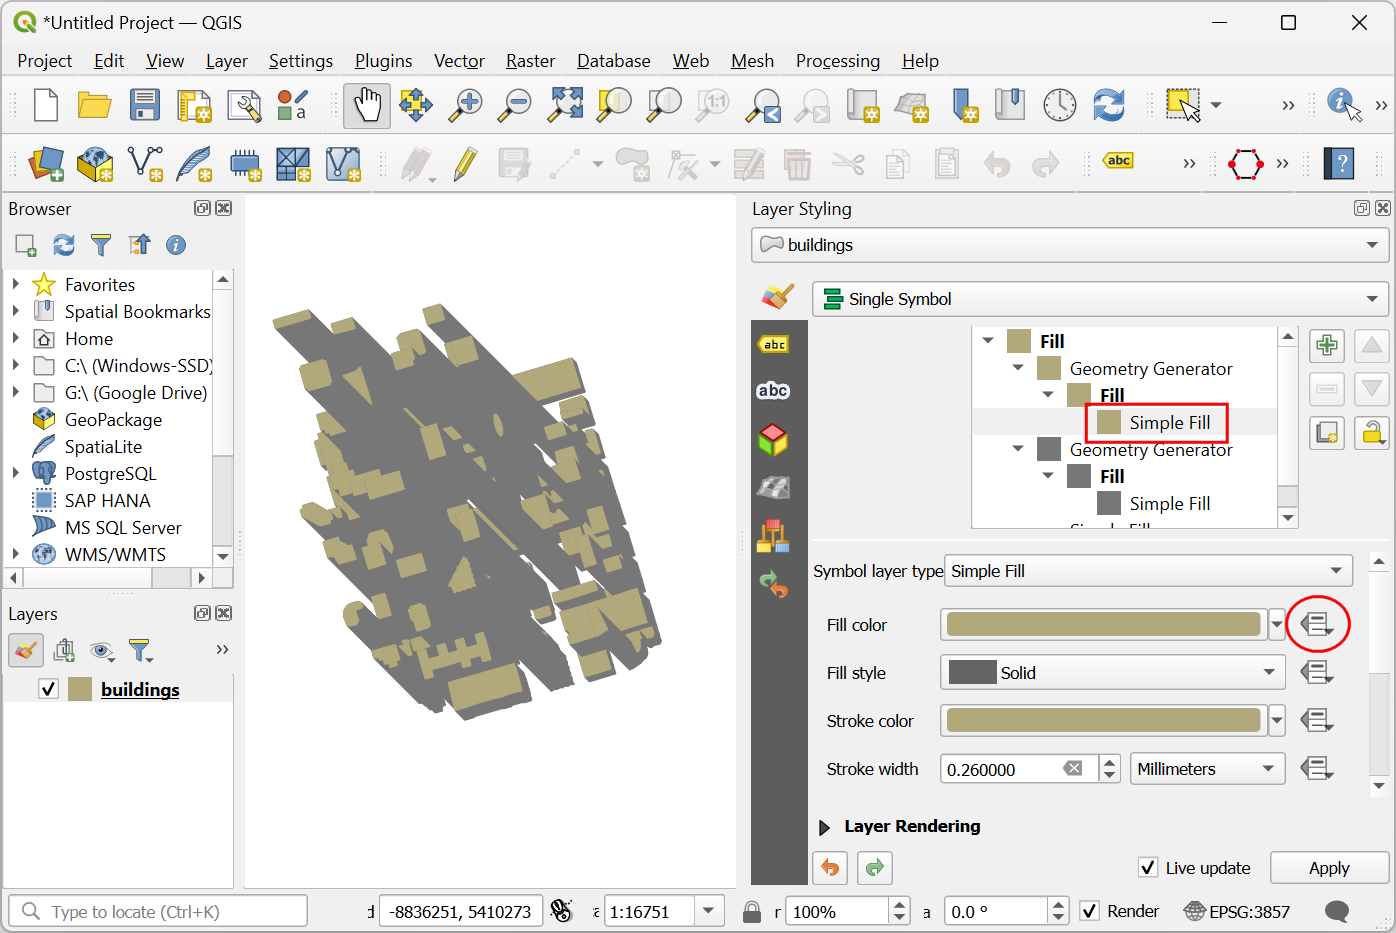
Task: Open the Processing menu
Action: tap(837, 61)
